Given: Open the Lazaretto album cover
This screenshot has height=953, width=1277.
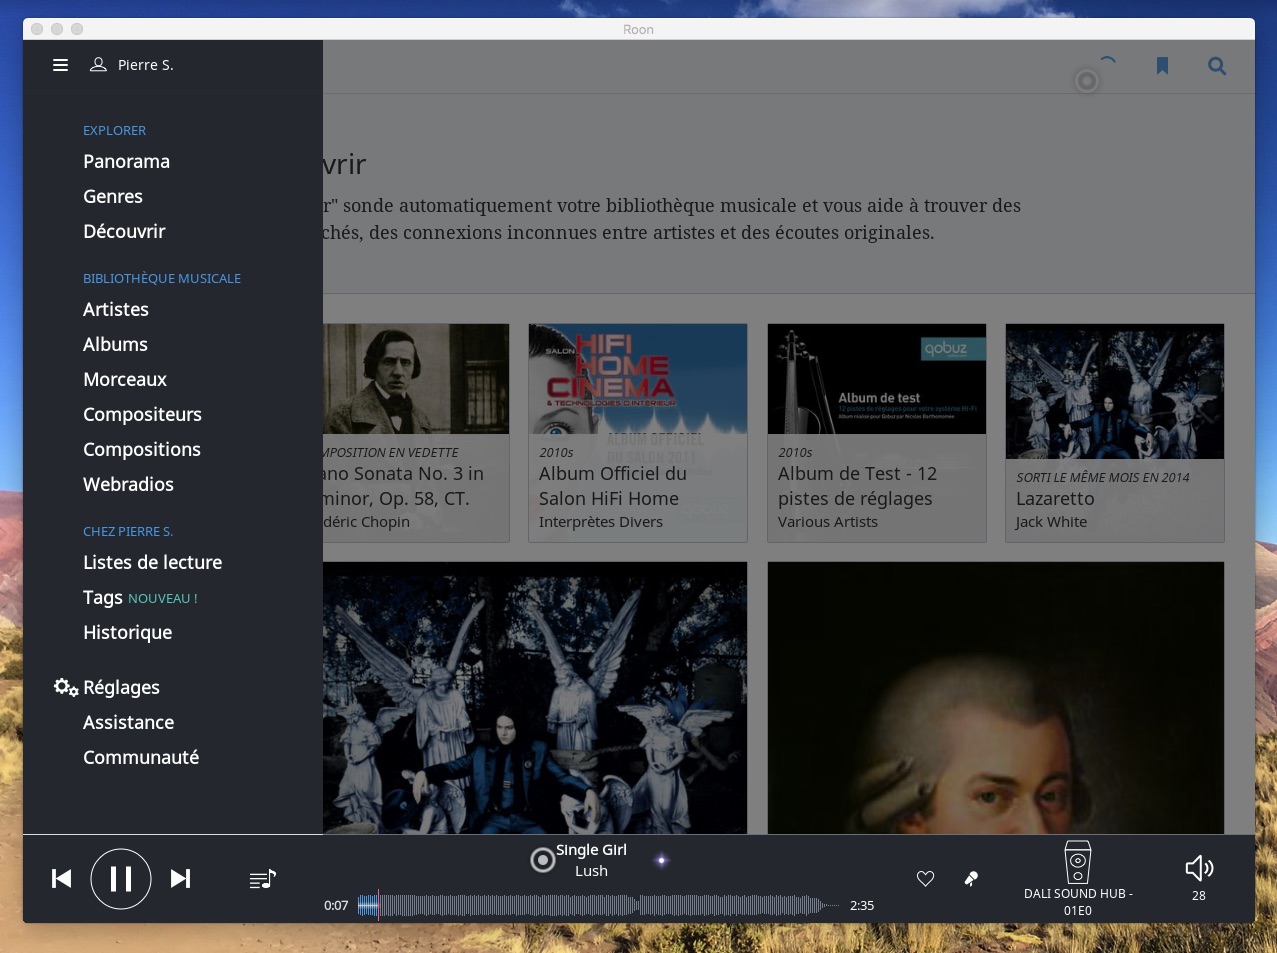Looking at the screenshot, I should coord(1115,391).
